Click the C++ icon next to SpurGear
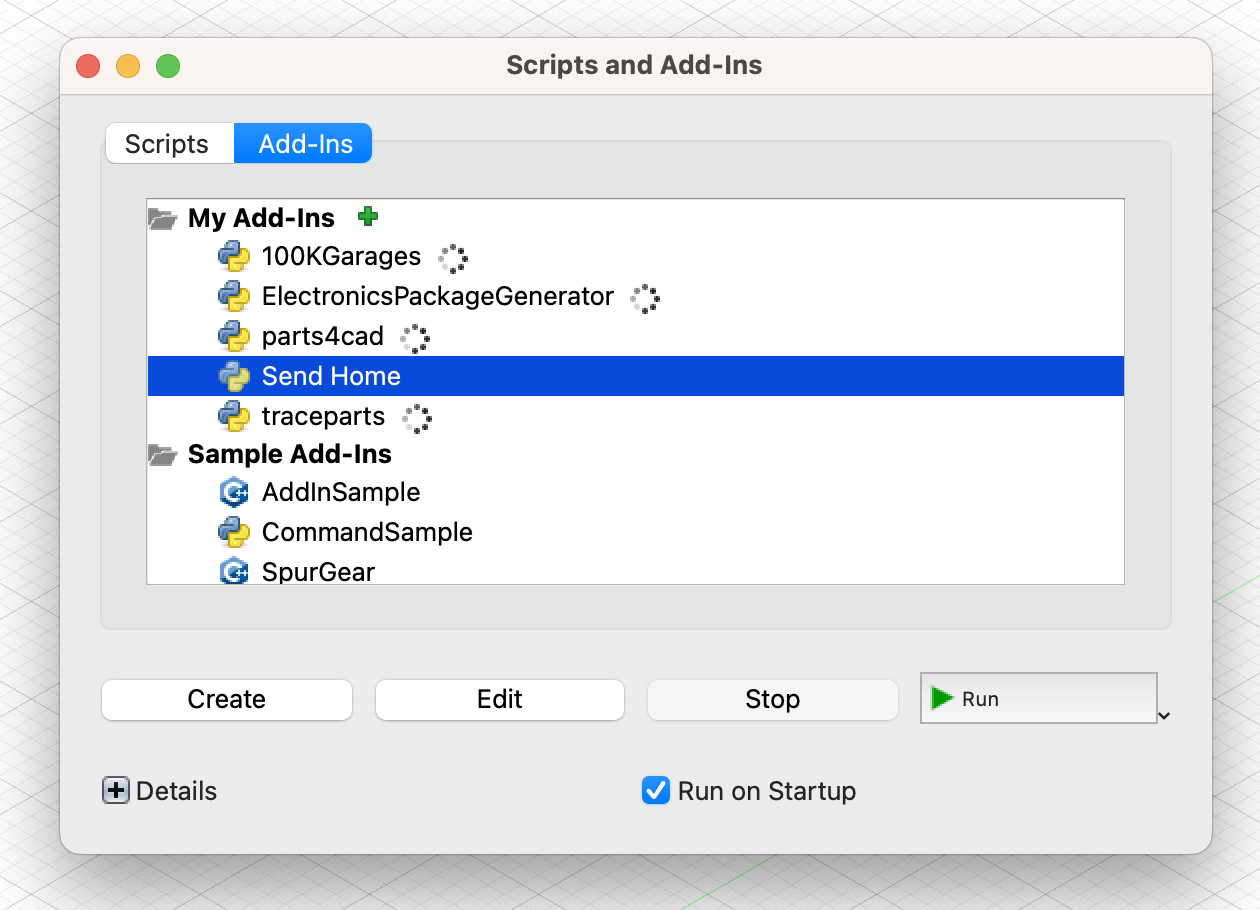 pos(234,571)
